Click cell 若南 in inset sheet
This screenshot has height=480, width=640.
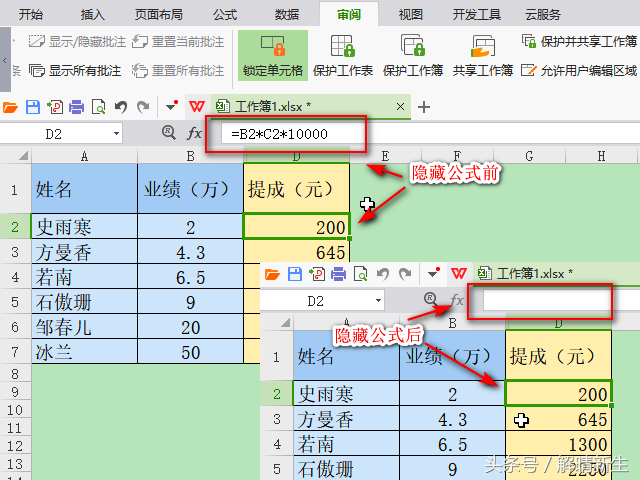[346, 444]
